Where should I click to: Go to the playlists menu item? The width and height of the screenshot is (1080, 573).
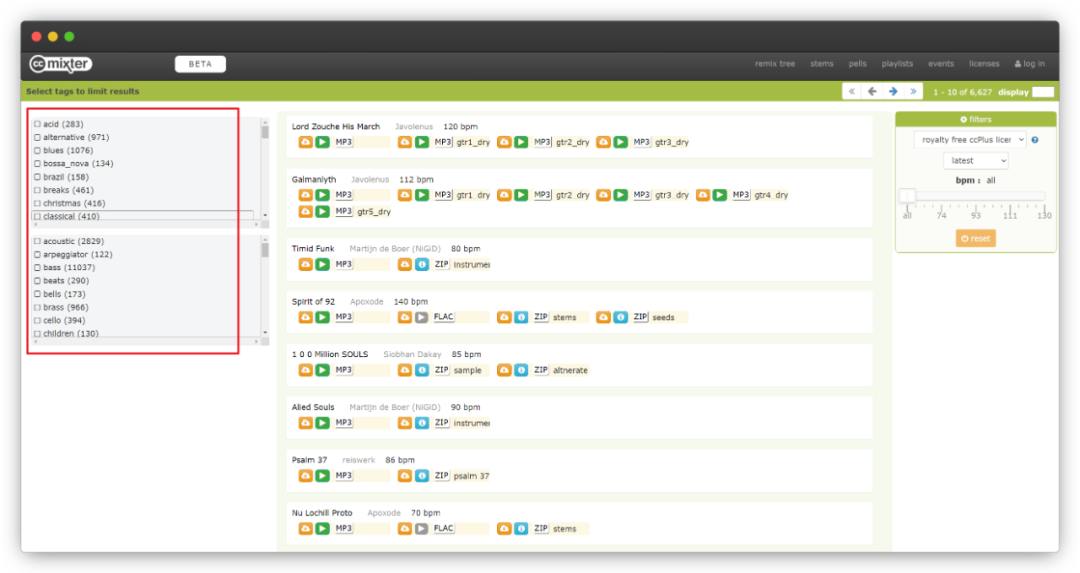pyautogui.click(x=897, y=64)
